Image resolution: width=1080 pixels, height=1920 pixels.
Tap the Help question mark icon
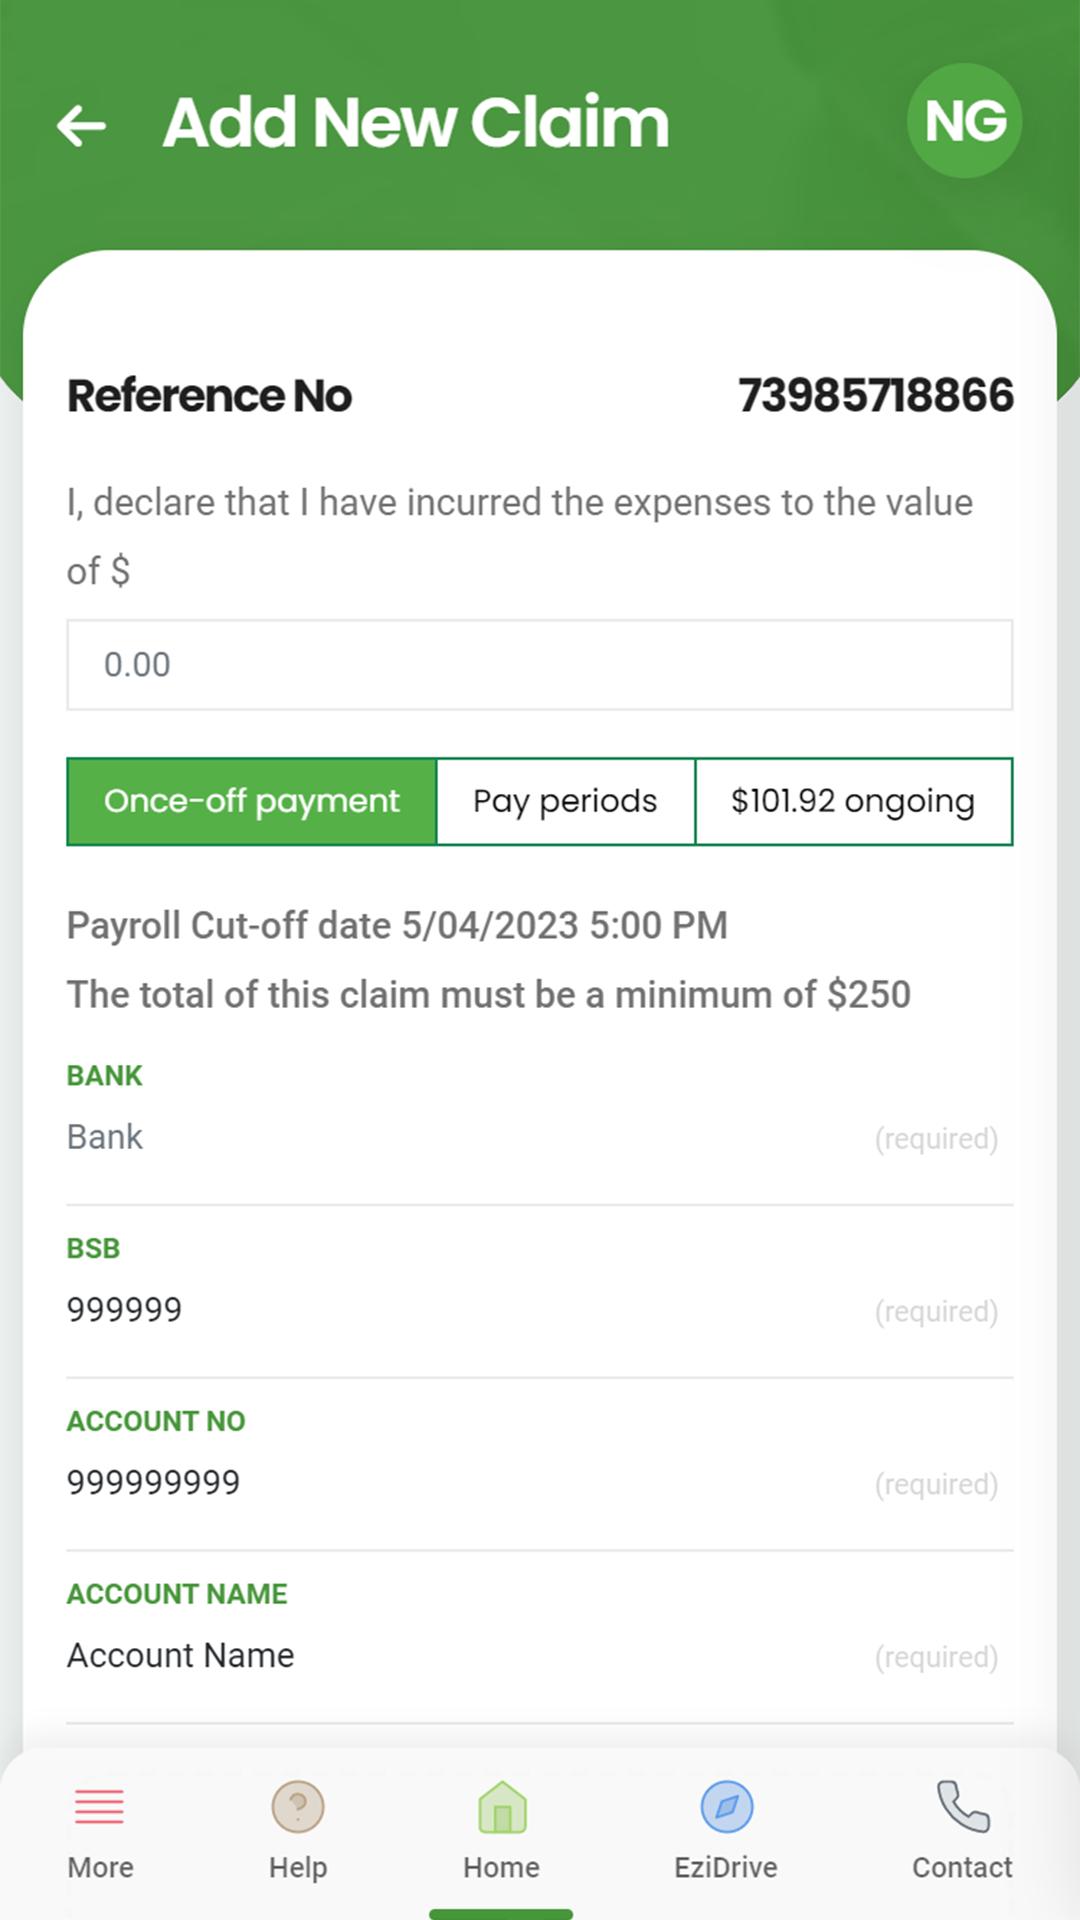pos(298,1807)
